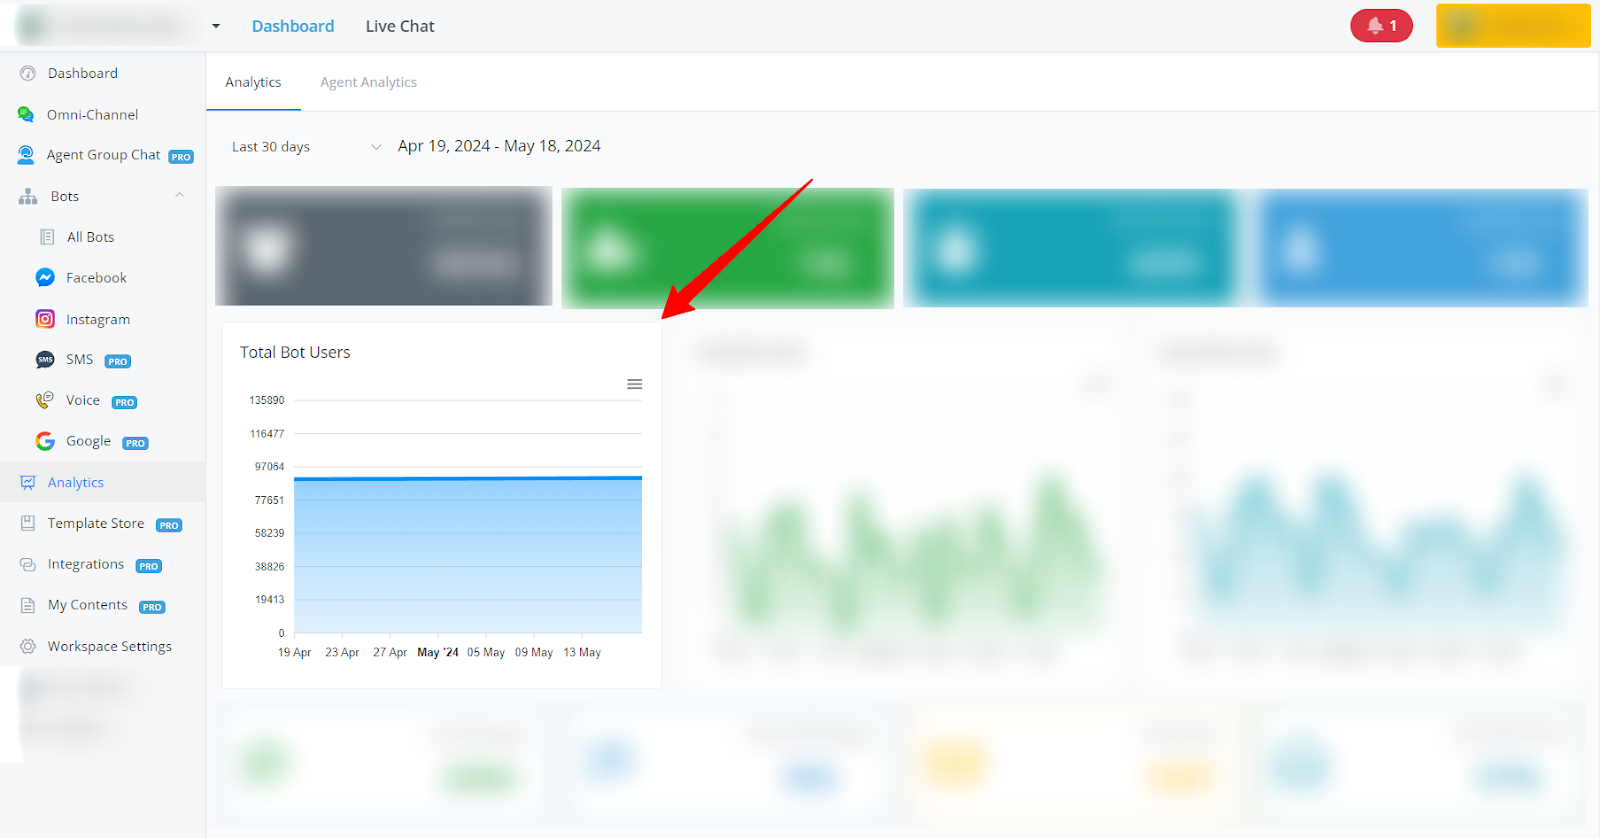1600x838 pixels.
Task: Open the Dashboard sidebar icon
Action: pos(28,73)
